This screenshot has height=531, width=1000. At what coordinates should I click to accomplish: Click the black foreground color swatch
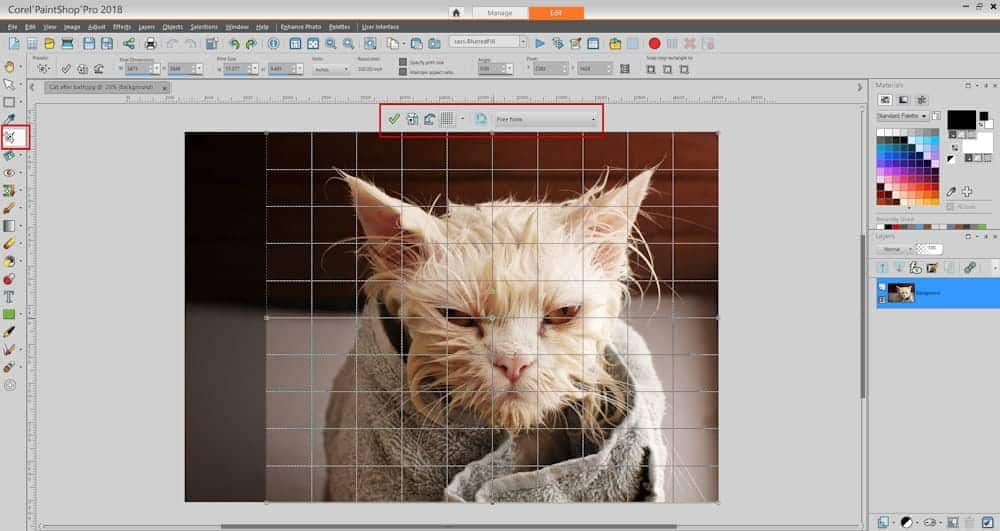[960, 120]
